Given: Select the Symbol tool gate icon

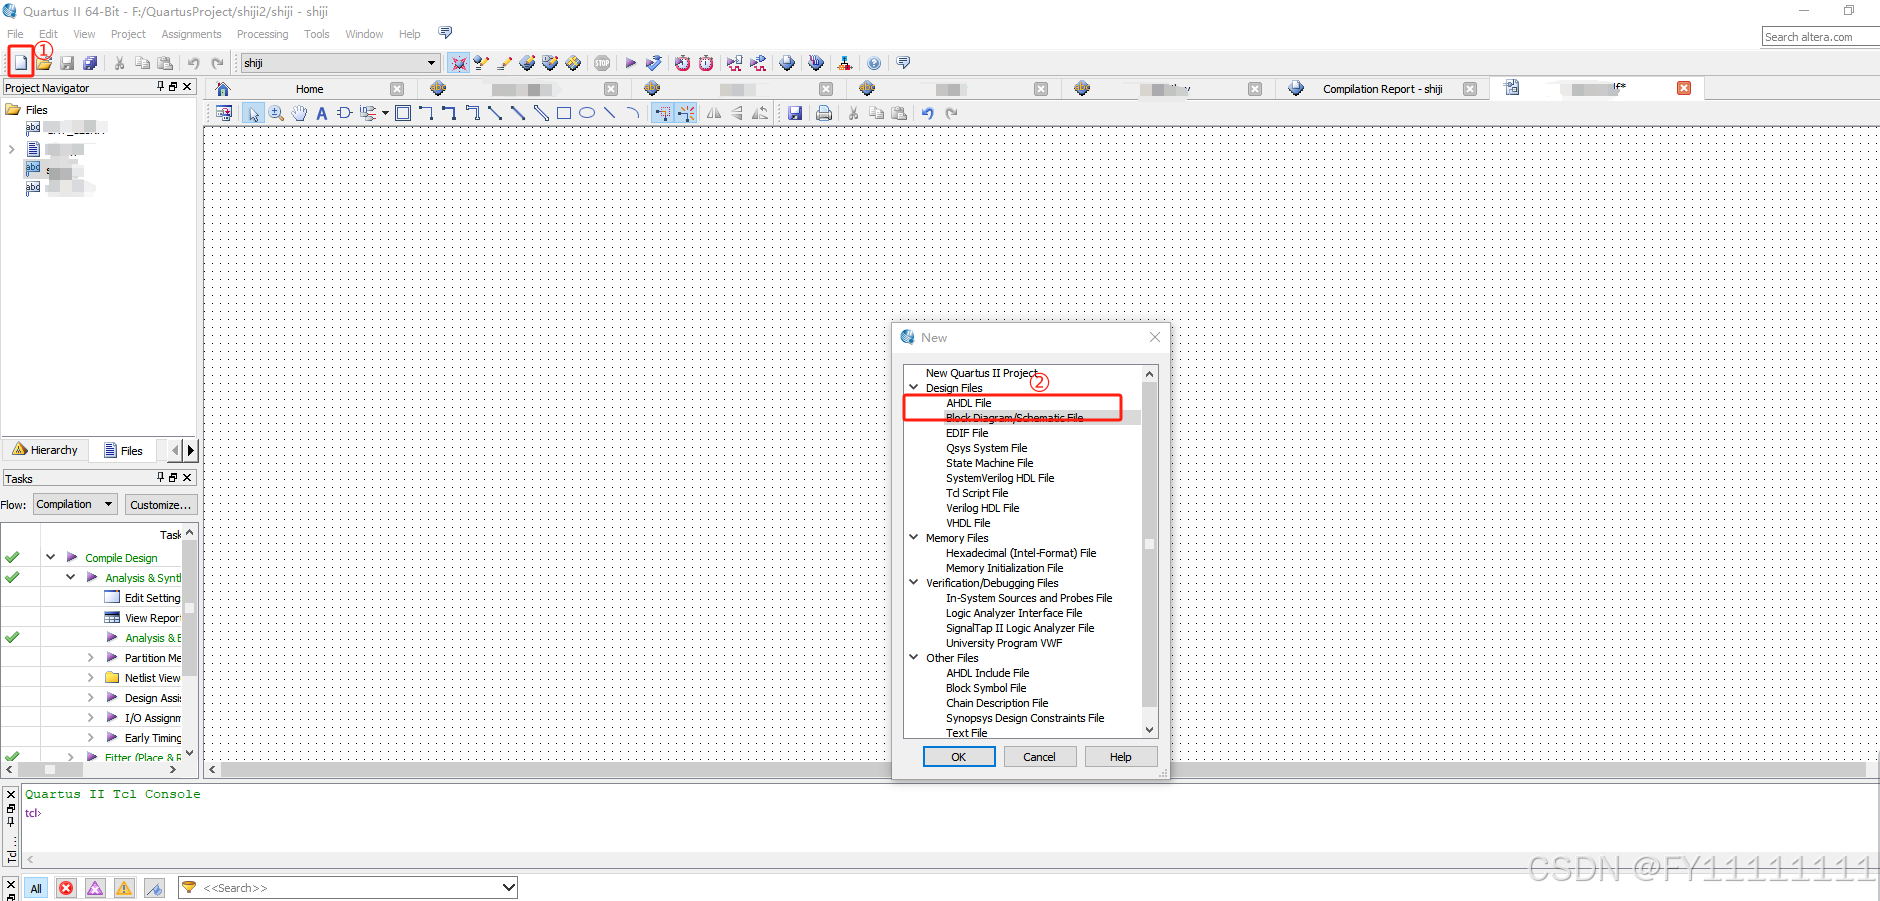Looking at the screenshot, I should click(x=344, y=113).
